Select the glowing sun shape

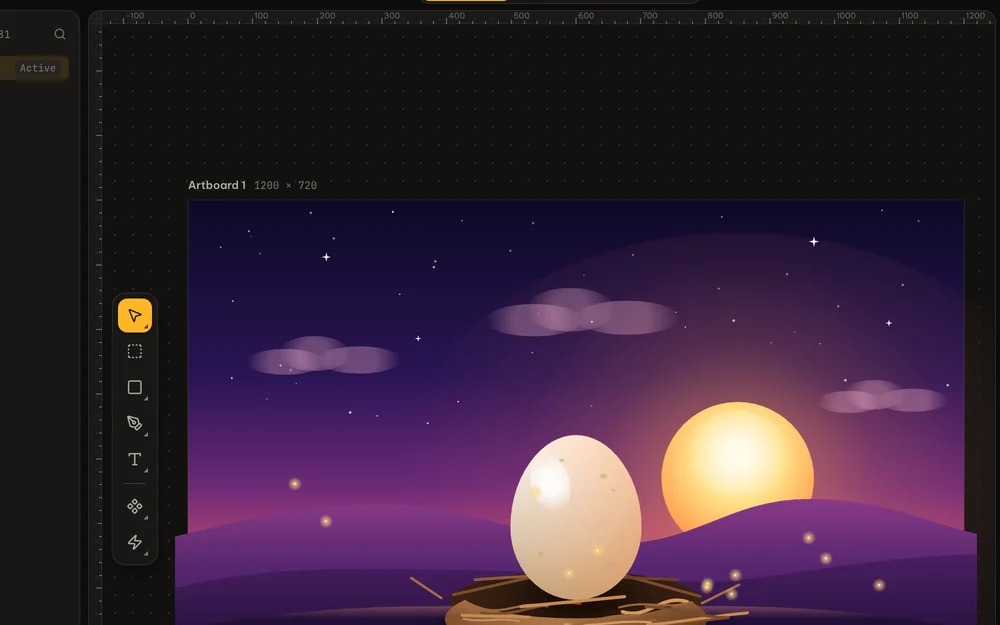[737, 469]
